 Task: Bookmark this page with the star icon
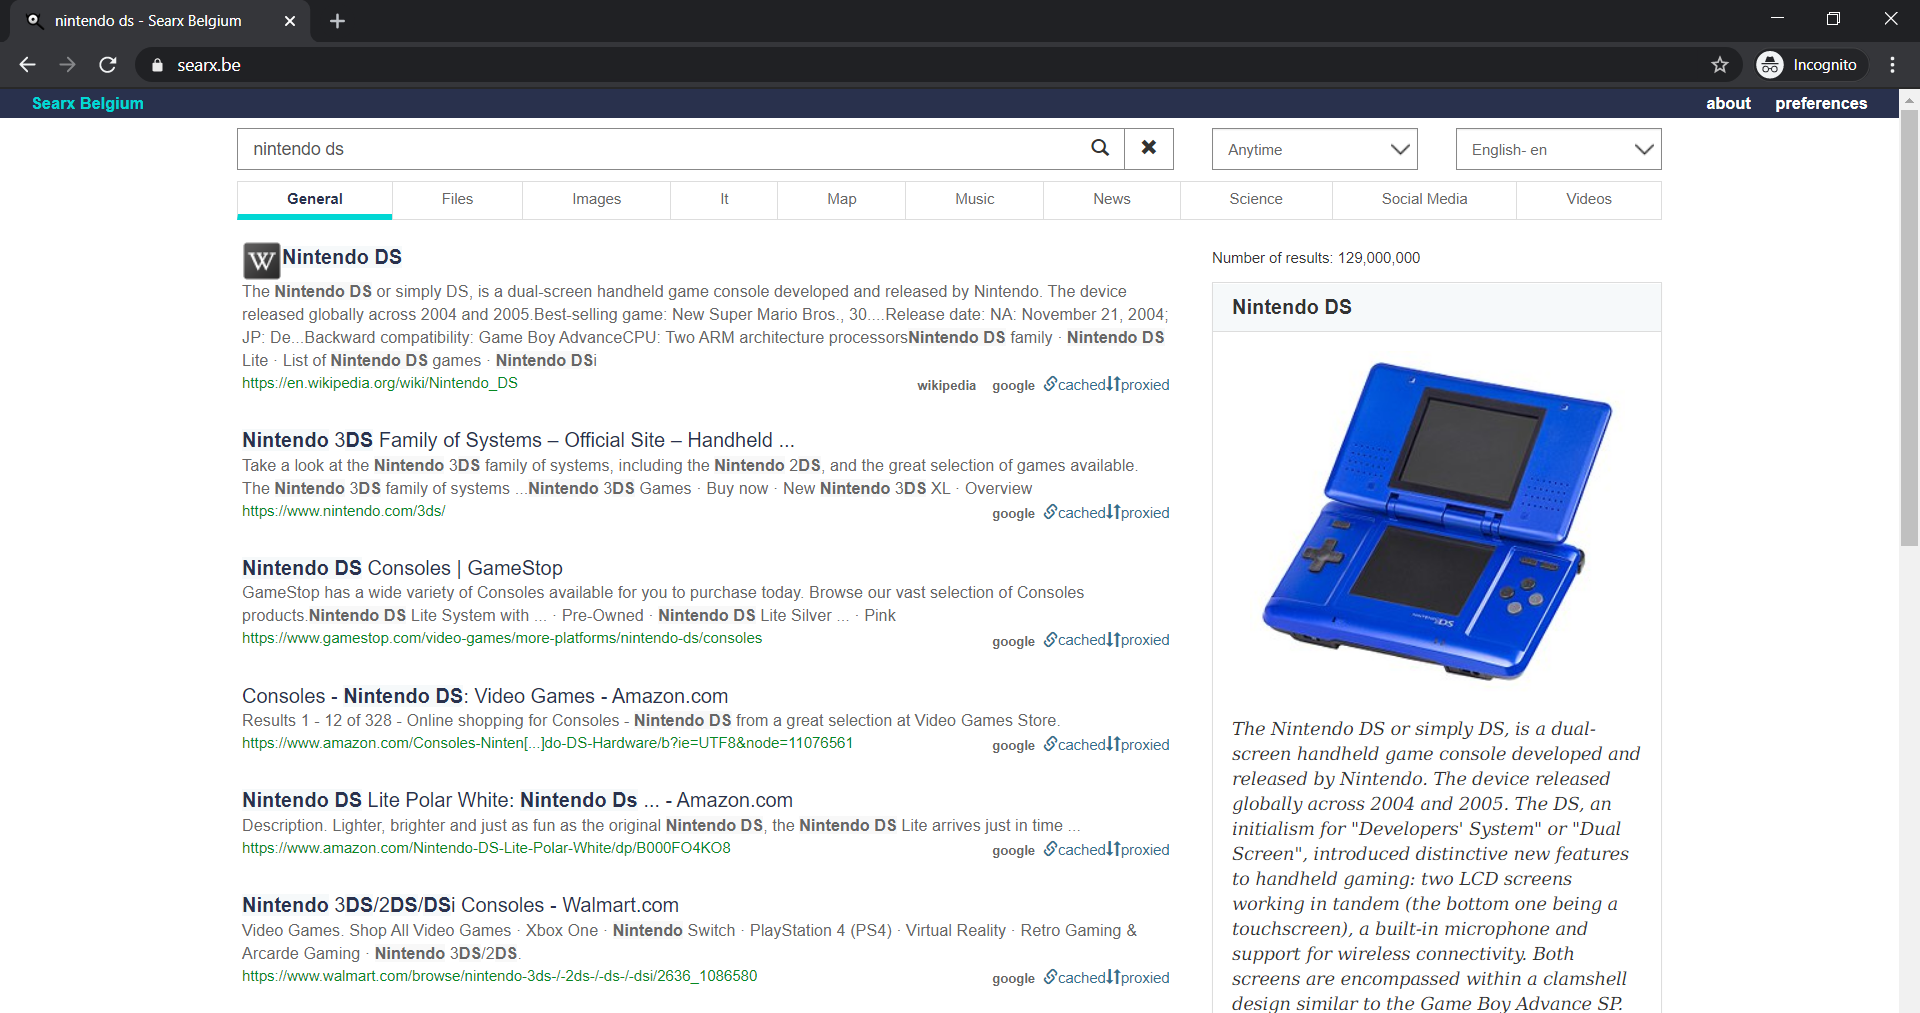coord(1720,65)
